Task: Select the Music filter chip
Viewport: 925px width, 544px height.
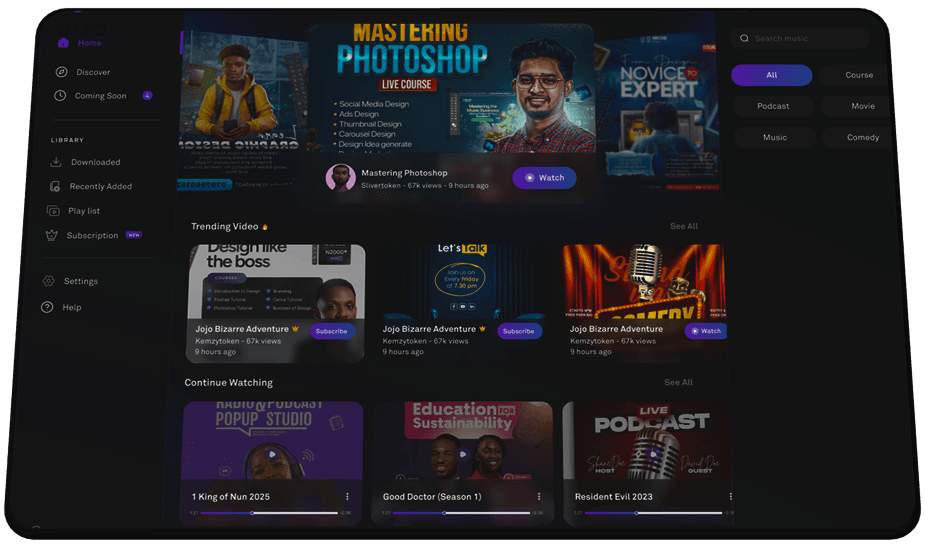Action: [x=774, y=137]
